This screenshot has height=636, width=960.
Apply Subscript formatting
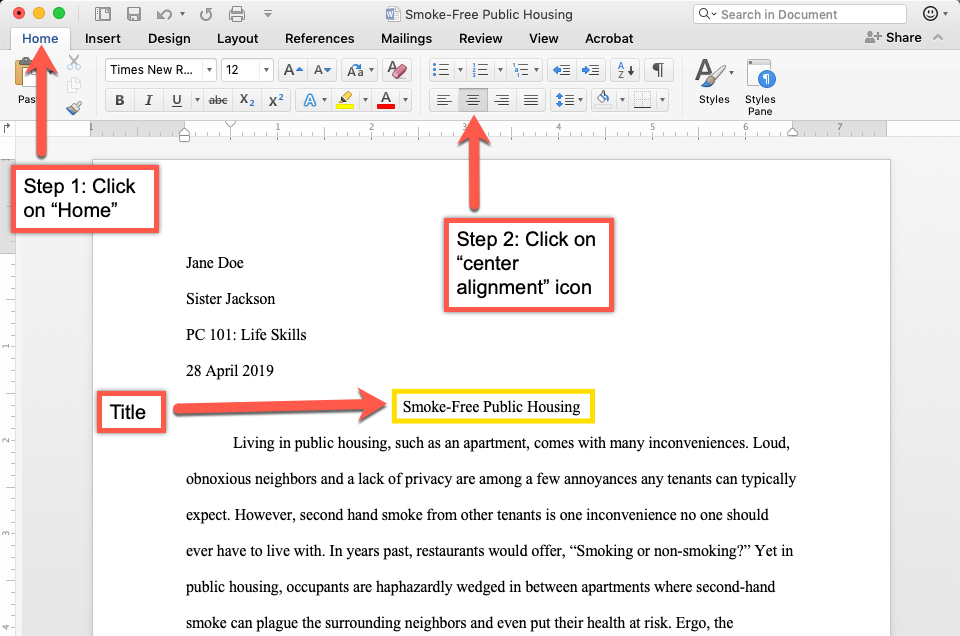tap(247, 100)
